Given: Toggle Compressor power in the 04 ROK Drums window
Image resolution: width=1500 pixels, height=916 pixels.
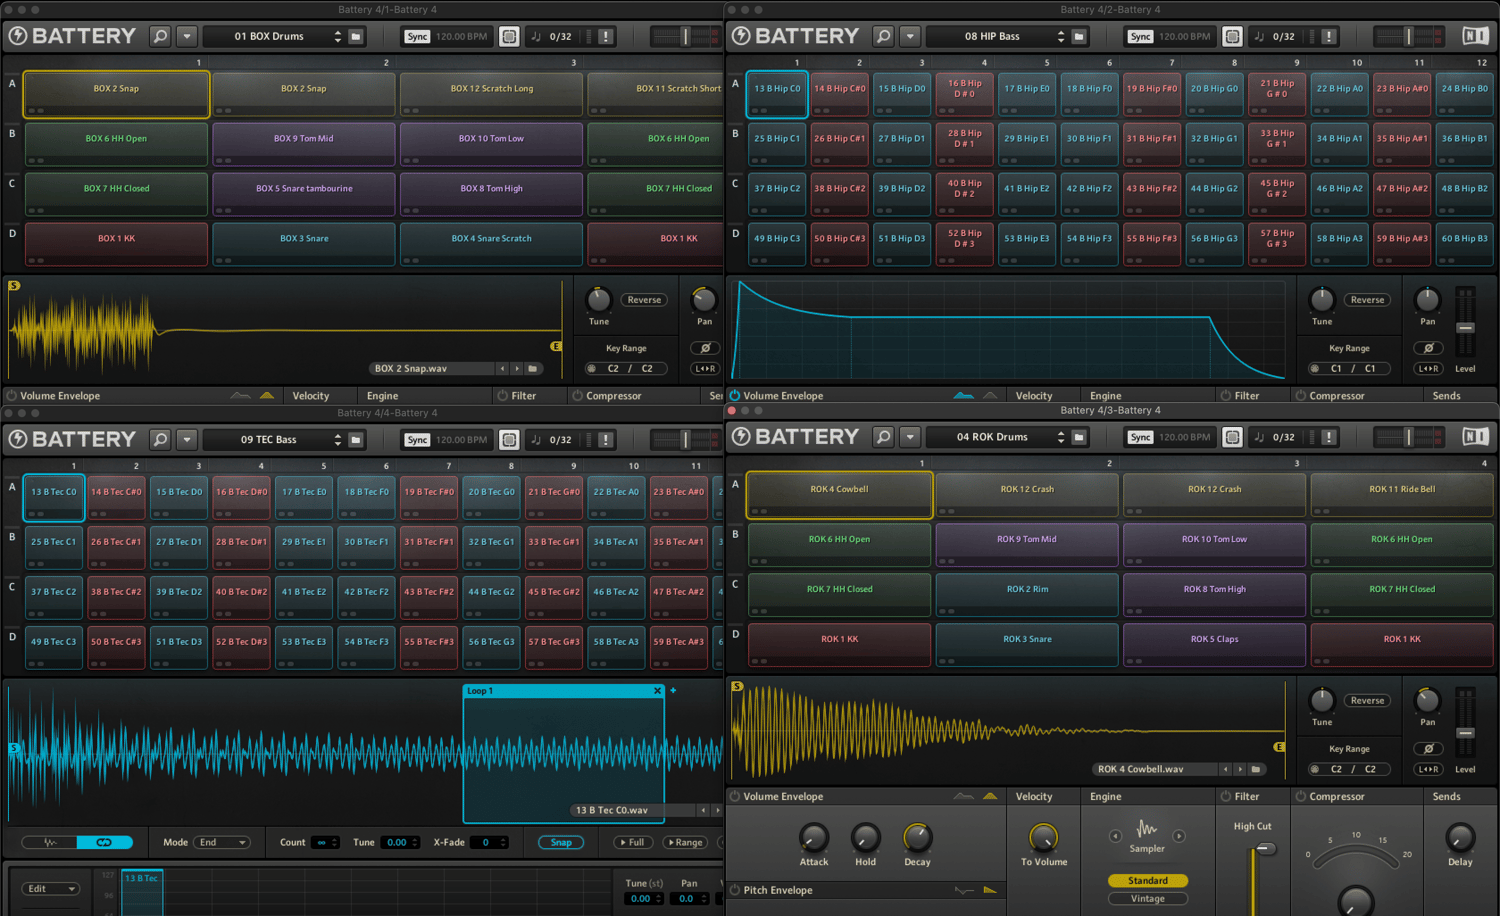Looking at the screenshot, I should coord(1300,797).
